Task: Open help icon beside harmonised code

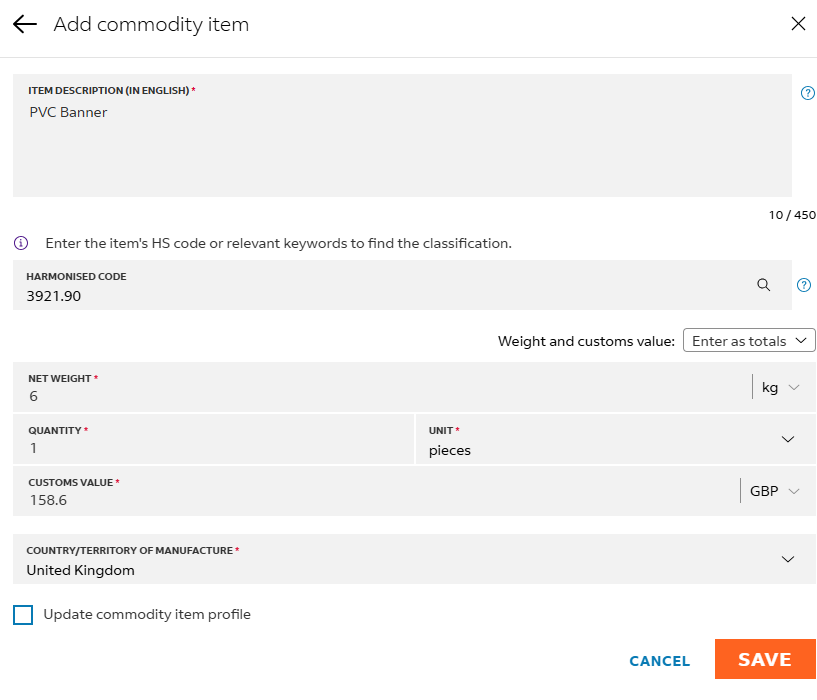Action: point(804,285)
